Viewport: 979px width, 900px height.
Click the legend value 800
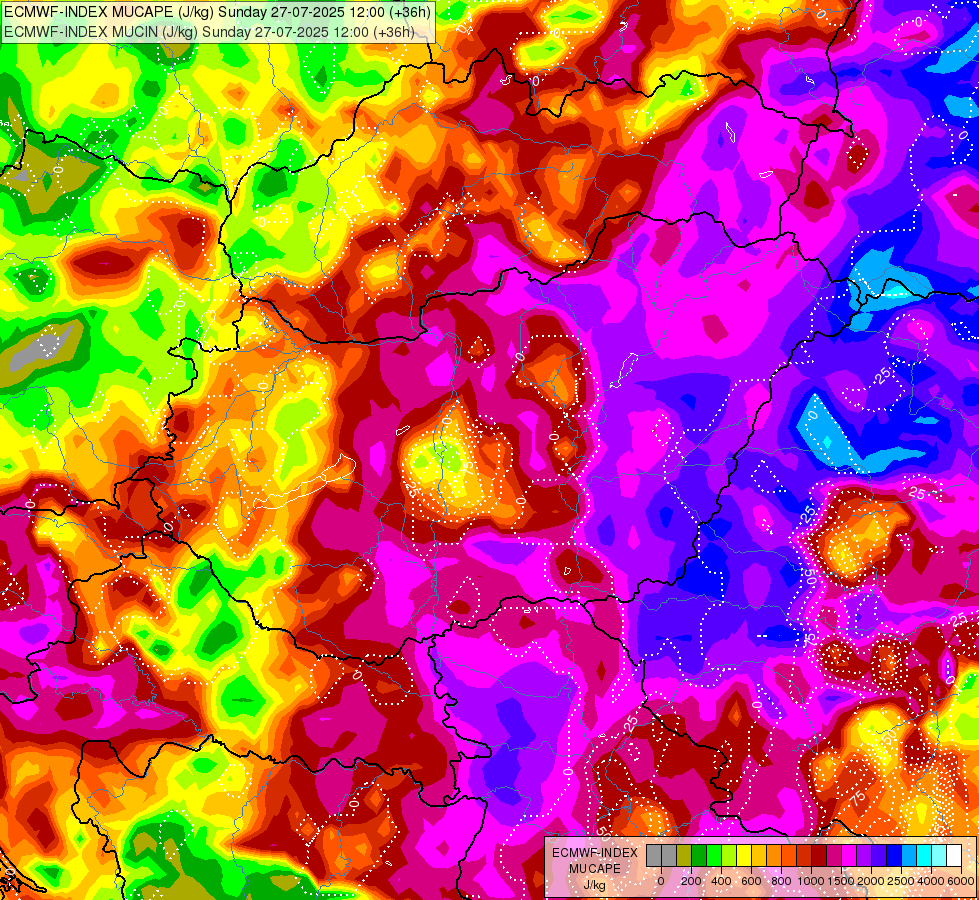pos(781,881)
